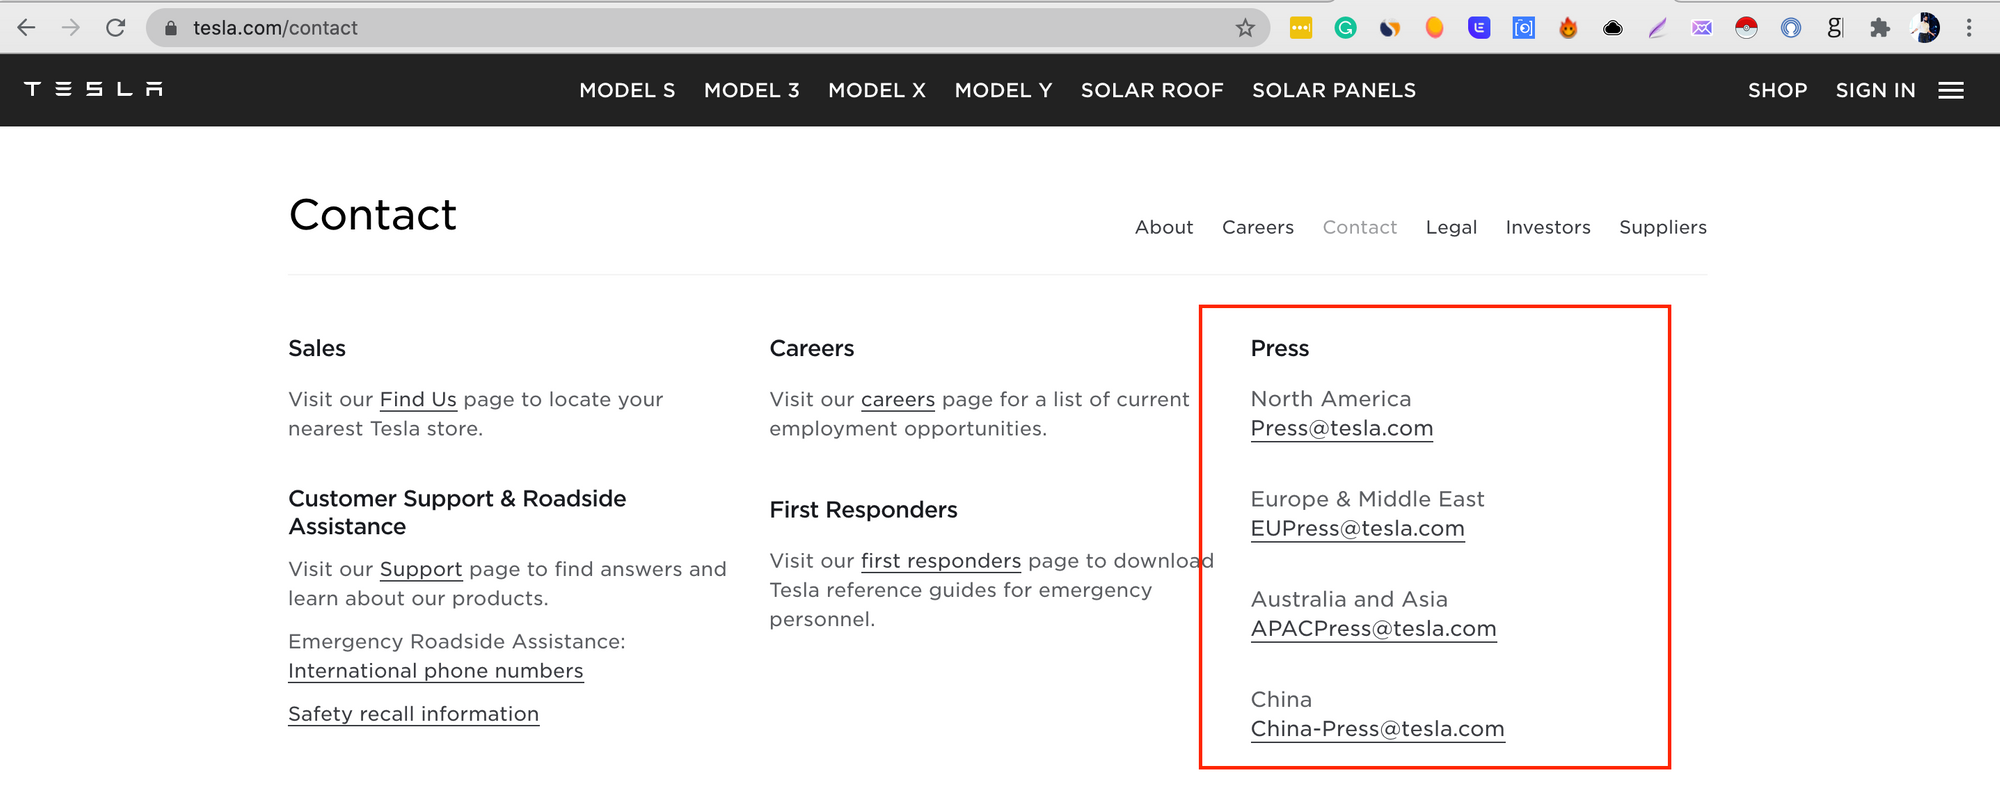2000x789 pixels.
Task: Bookmark this page with the star icon
Action: click(x=1245, y=28)
